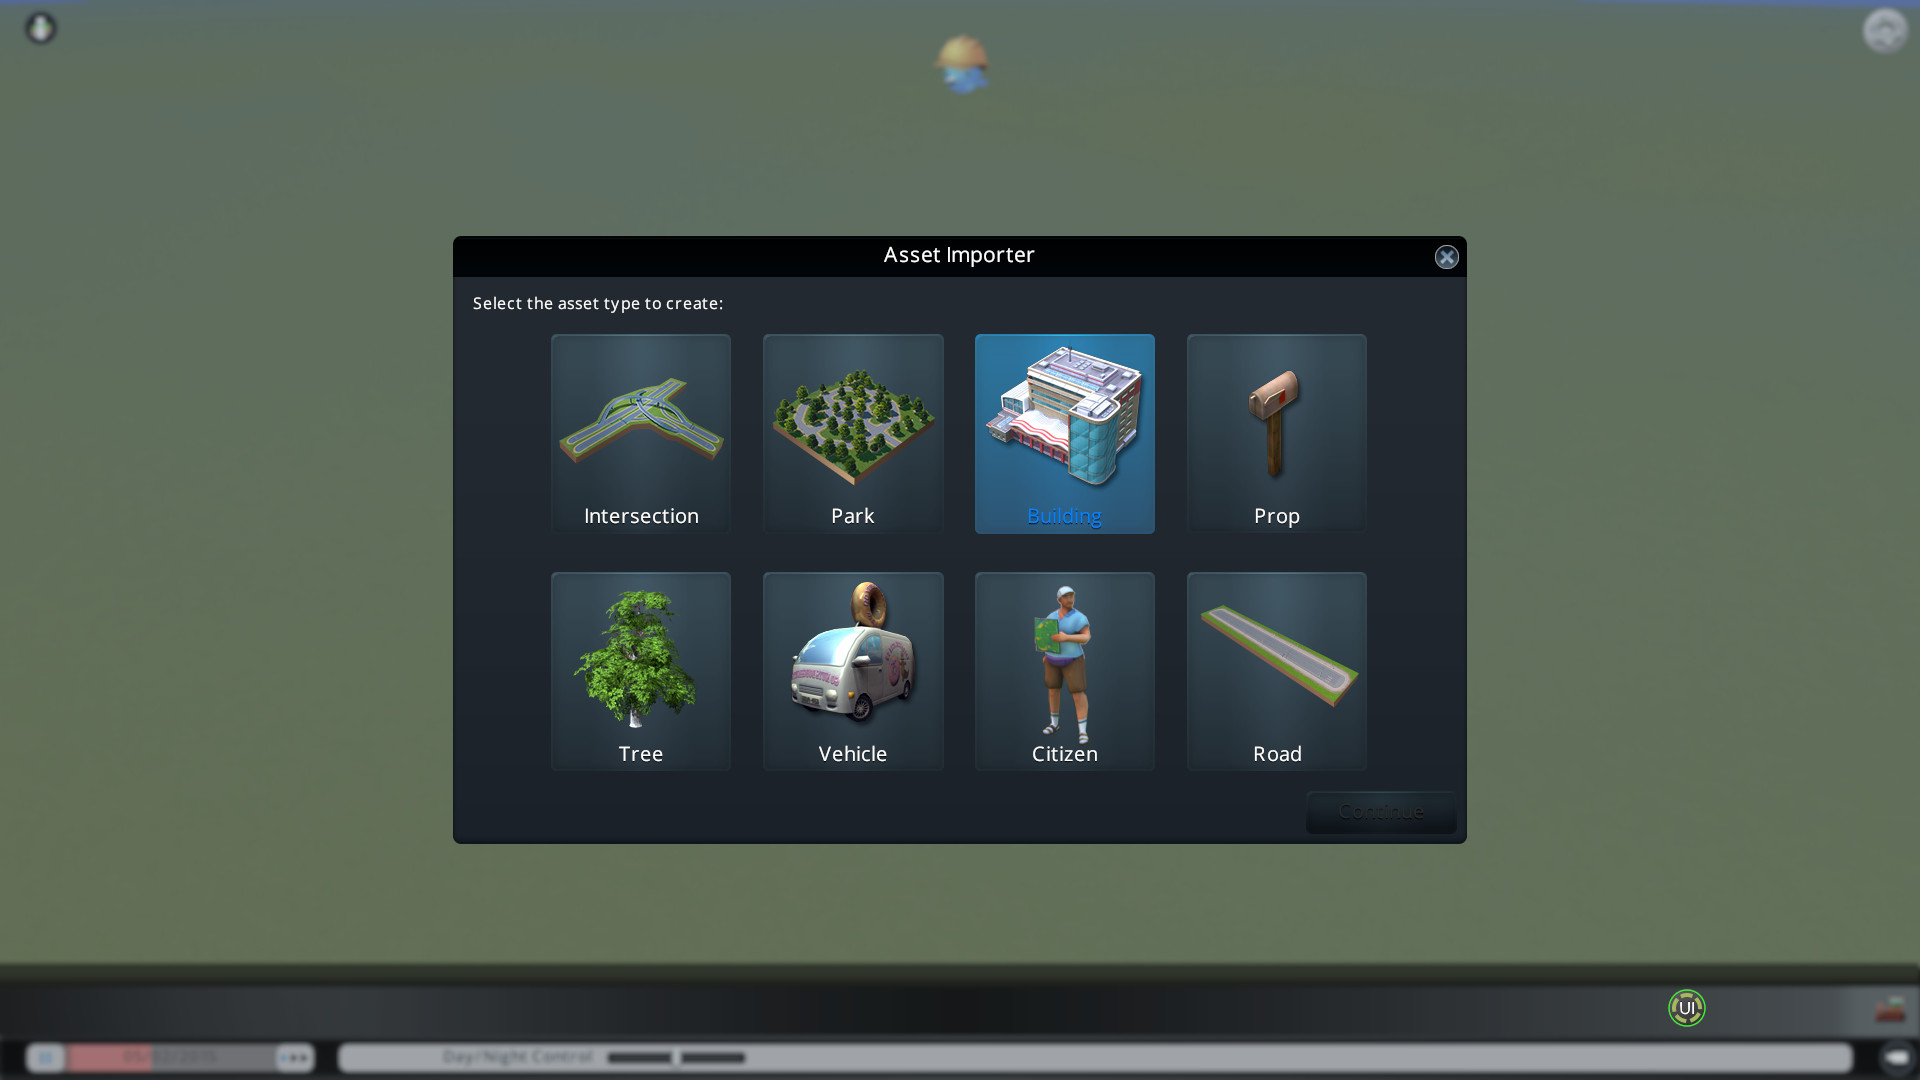Click the date progress bar
The width and height of the screenshot is (1920, 1080).
tap(170, 1057)
